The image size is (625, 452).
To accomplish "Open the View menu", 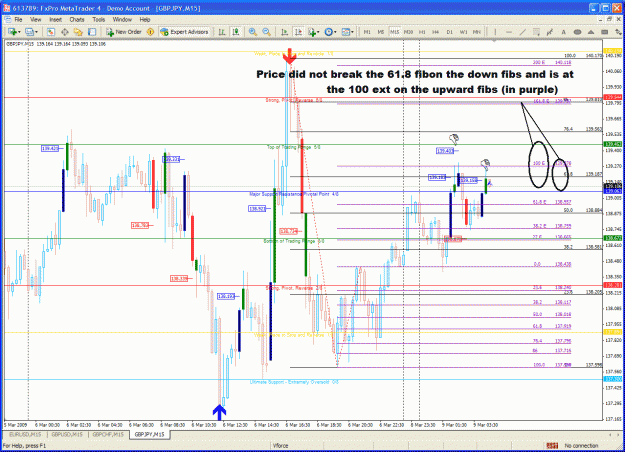I will (35, 19).
